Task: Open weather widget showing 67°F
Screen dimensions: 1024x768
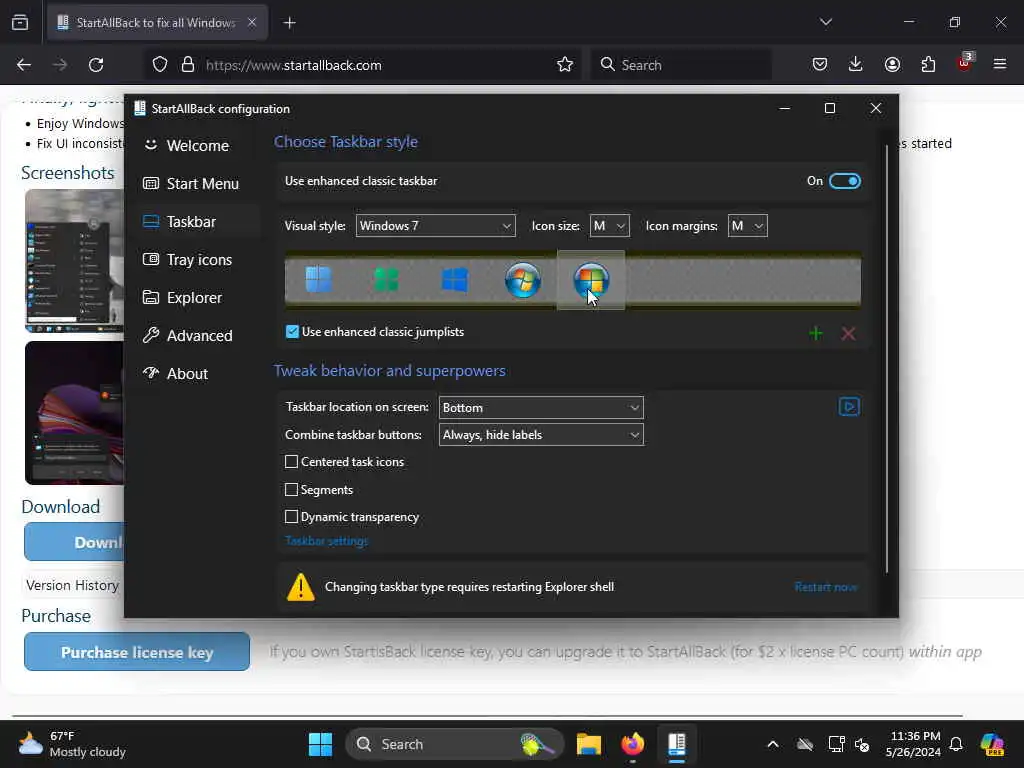Action: tap(73, 744)
